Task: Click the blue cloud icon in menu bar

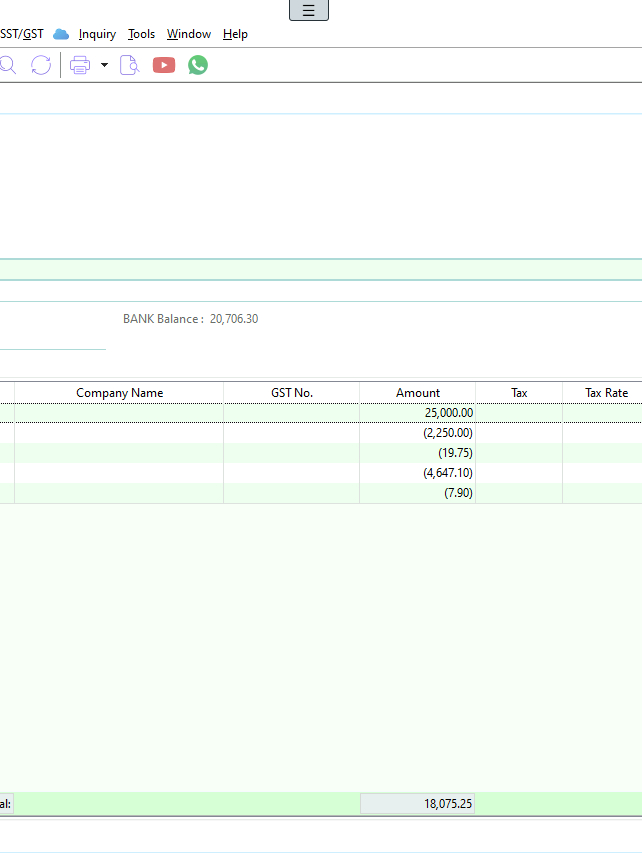Action: point(61,34)
